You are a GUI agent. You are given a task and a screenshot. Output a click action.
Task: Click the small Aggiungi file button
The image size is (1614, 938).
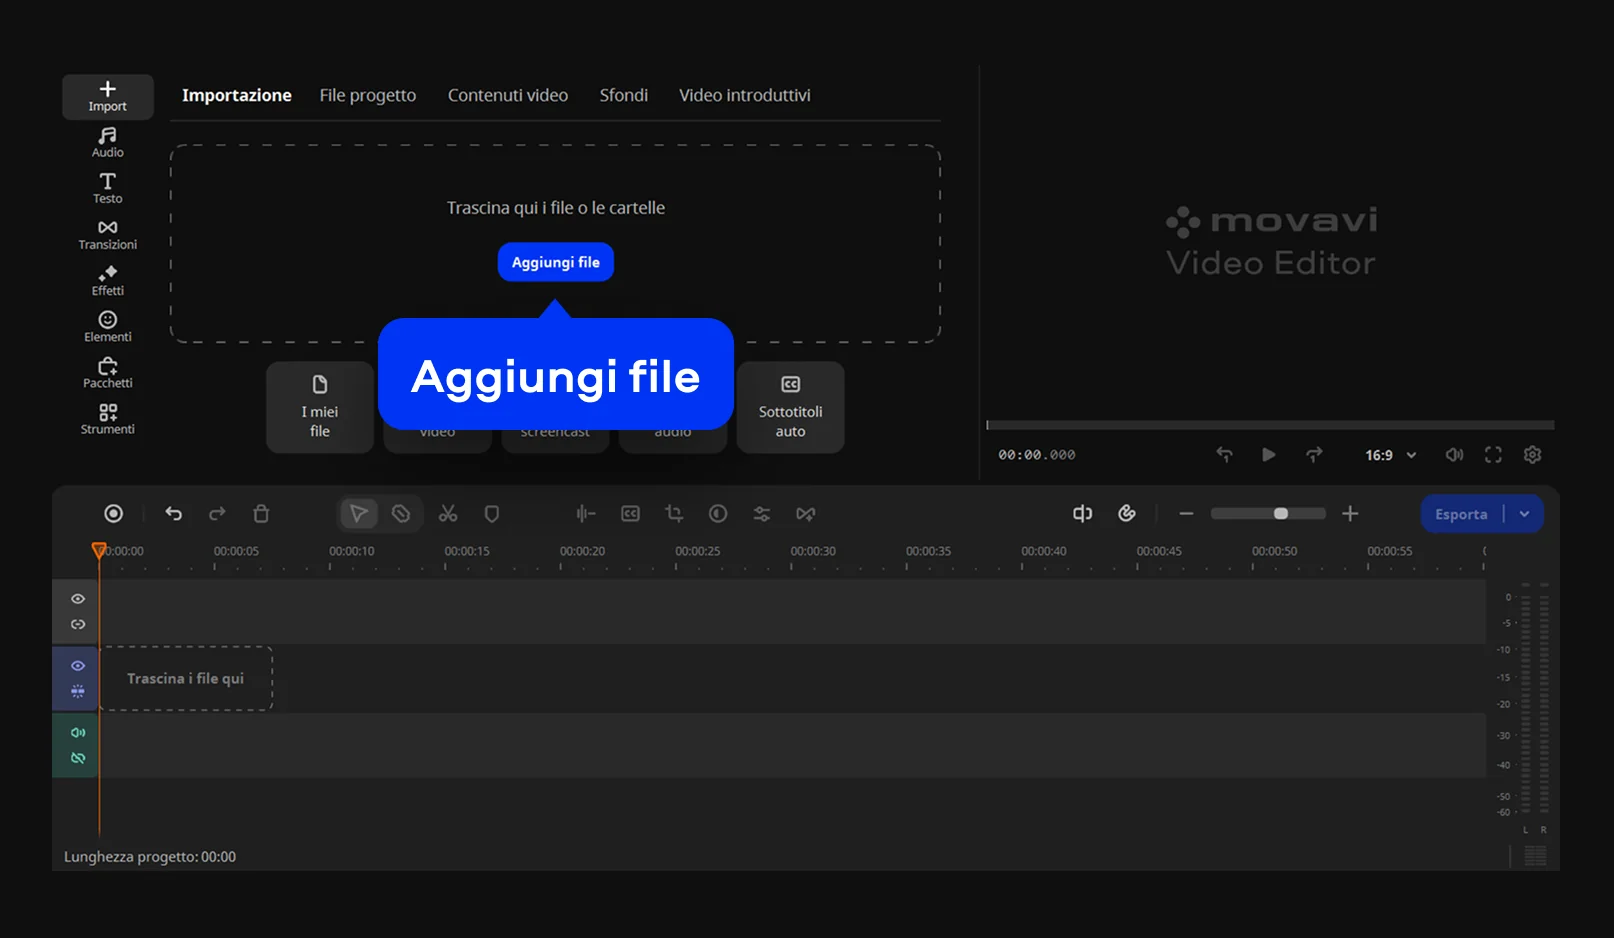555,262
